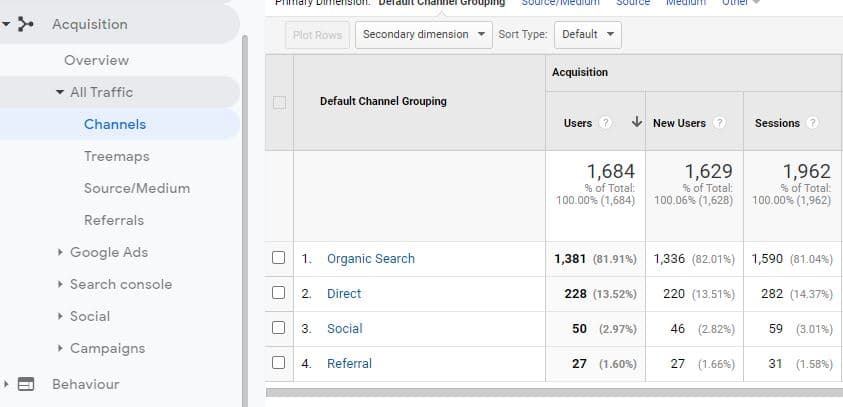Open the Referral channel link

349,363
